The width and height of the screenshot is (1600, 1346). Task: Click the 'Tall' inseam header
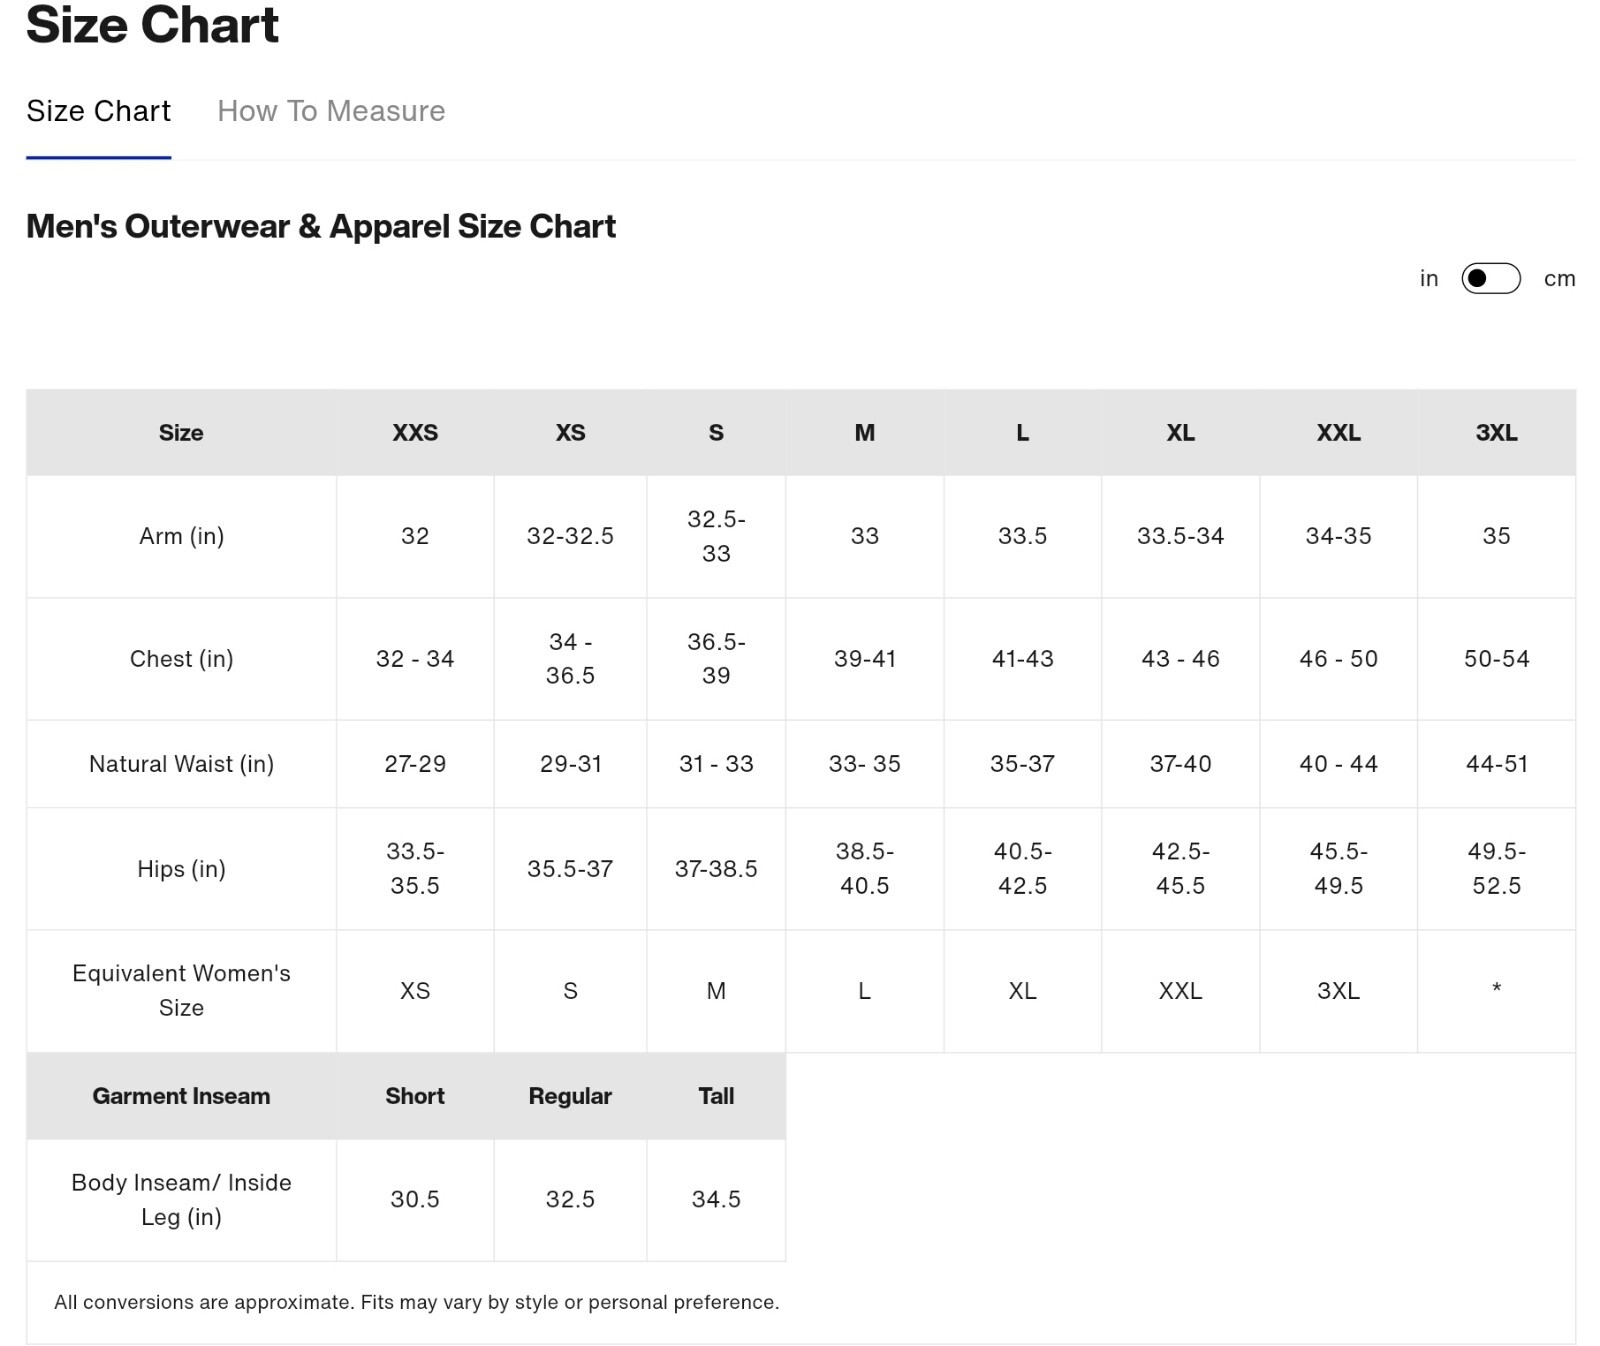[x=716, y=1096]
